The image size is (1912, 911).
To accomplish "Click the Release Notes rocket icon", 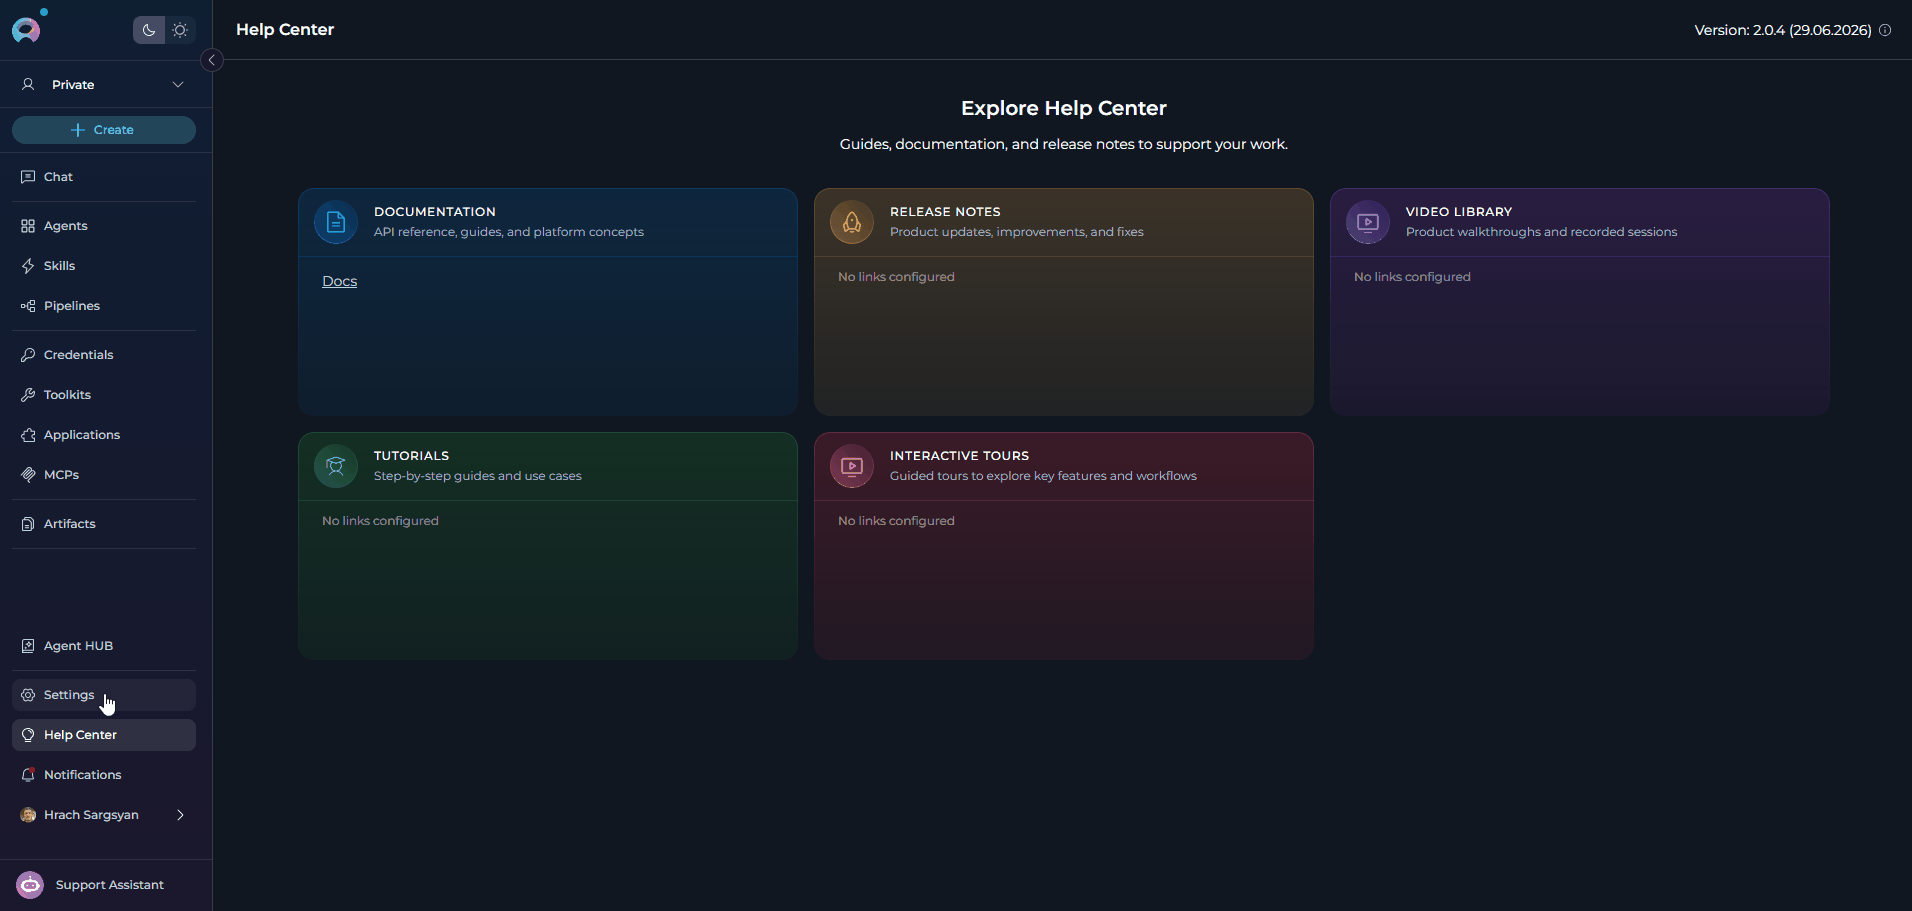I will click(852, 222).
